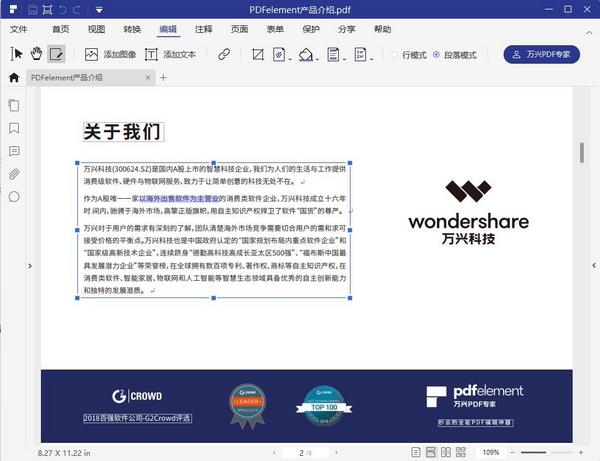Open the 109% zoom level box
The image size is (600, 461).
click(x=491, y=453)
